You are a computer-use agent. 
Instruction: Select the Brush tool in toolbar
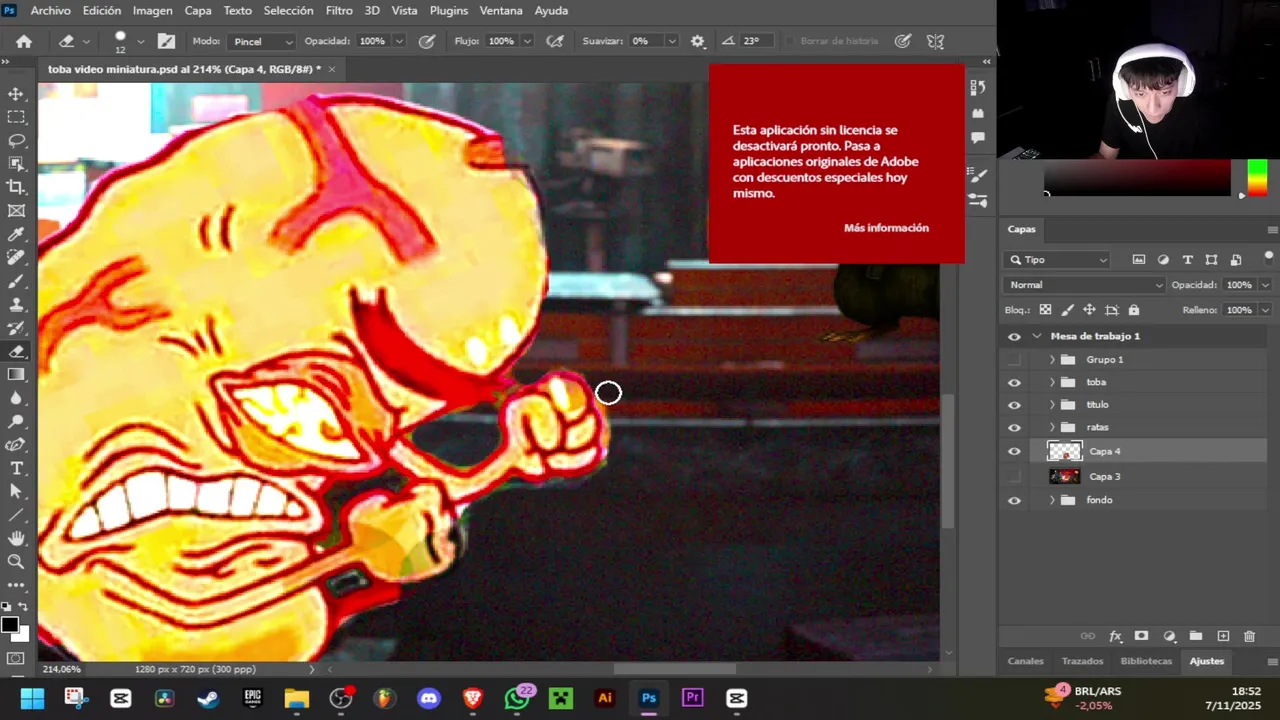click(x=16, y=281)
